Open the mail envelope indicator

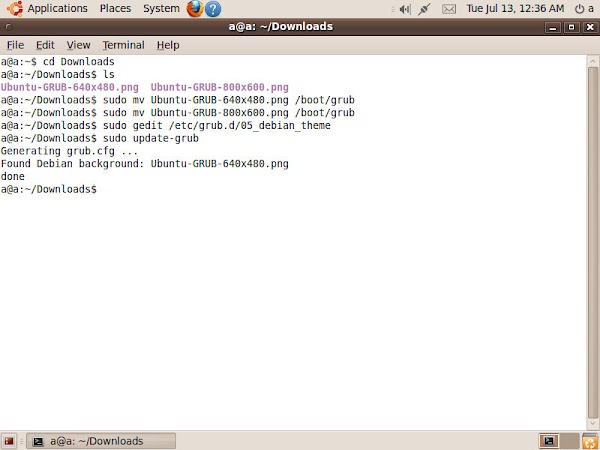tap(448, 9)
